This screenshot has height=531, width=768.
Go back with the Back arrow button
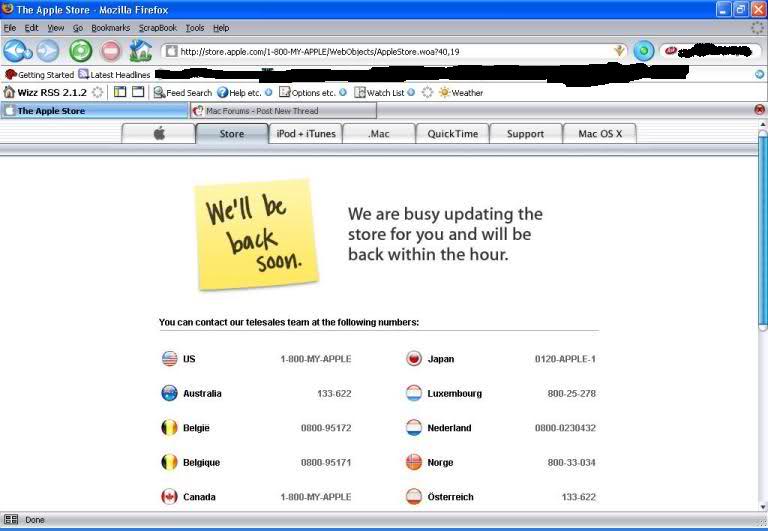18,51
